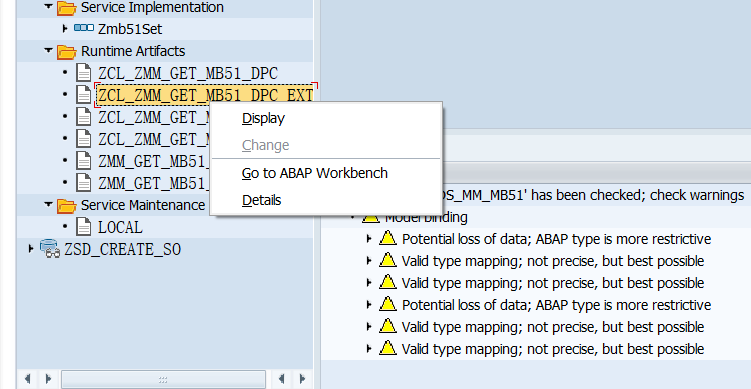
Task: Expand last Valid type mapping warning
Action: tap(369, 348)
